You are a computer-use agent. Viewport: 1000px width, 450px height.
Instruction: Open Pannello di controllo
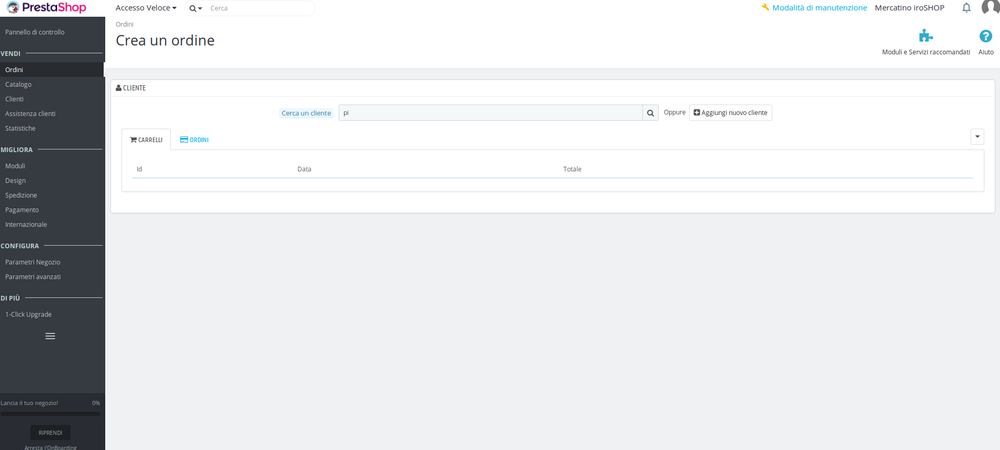point(34,32)
